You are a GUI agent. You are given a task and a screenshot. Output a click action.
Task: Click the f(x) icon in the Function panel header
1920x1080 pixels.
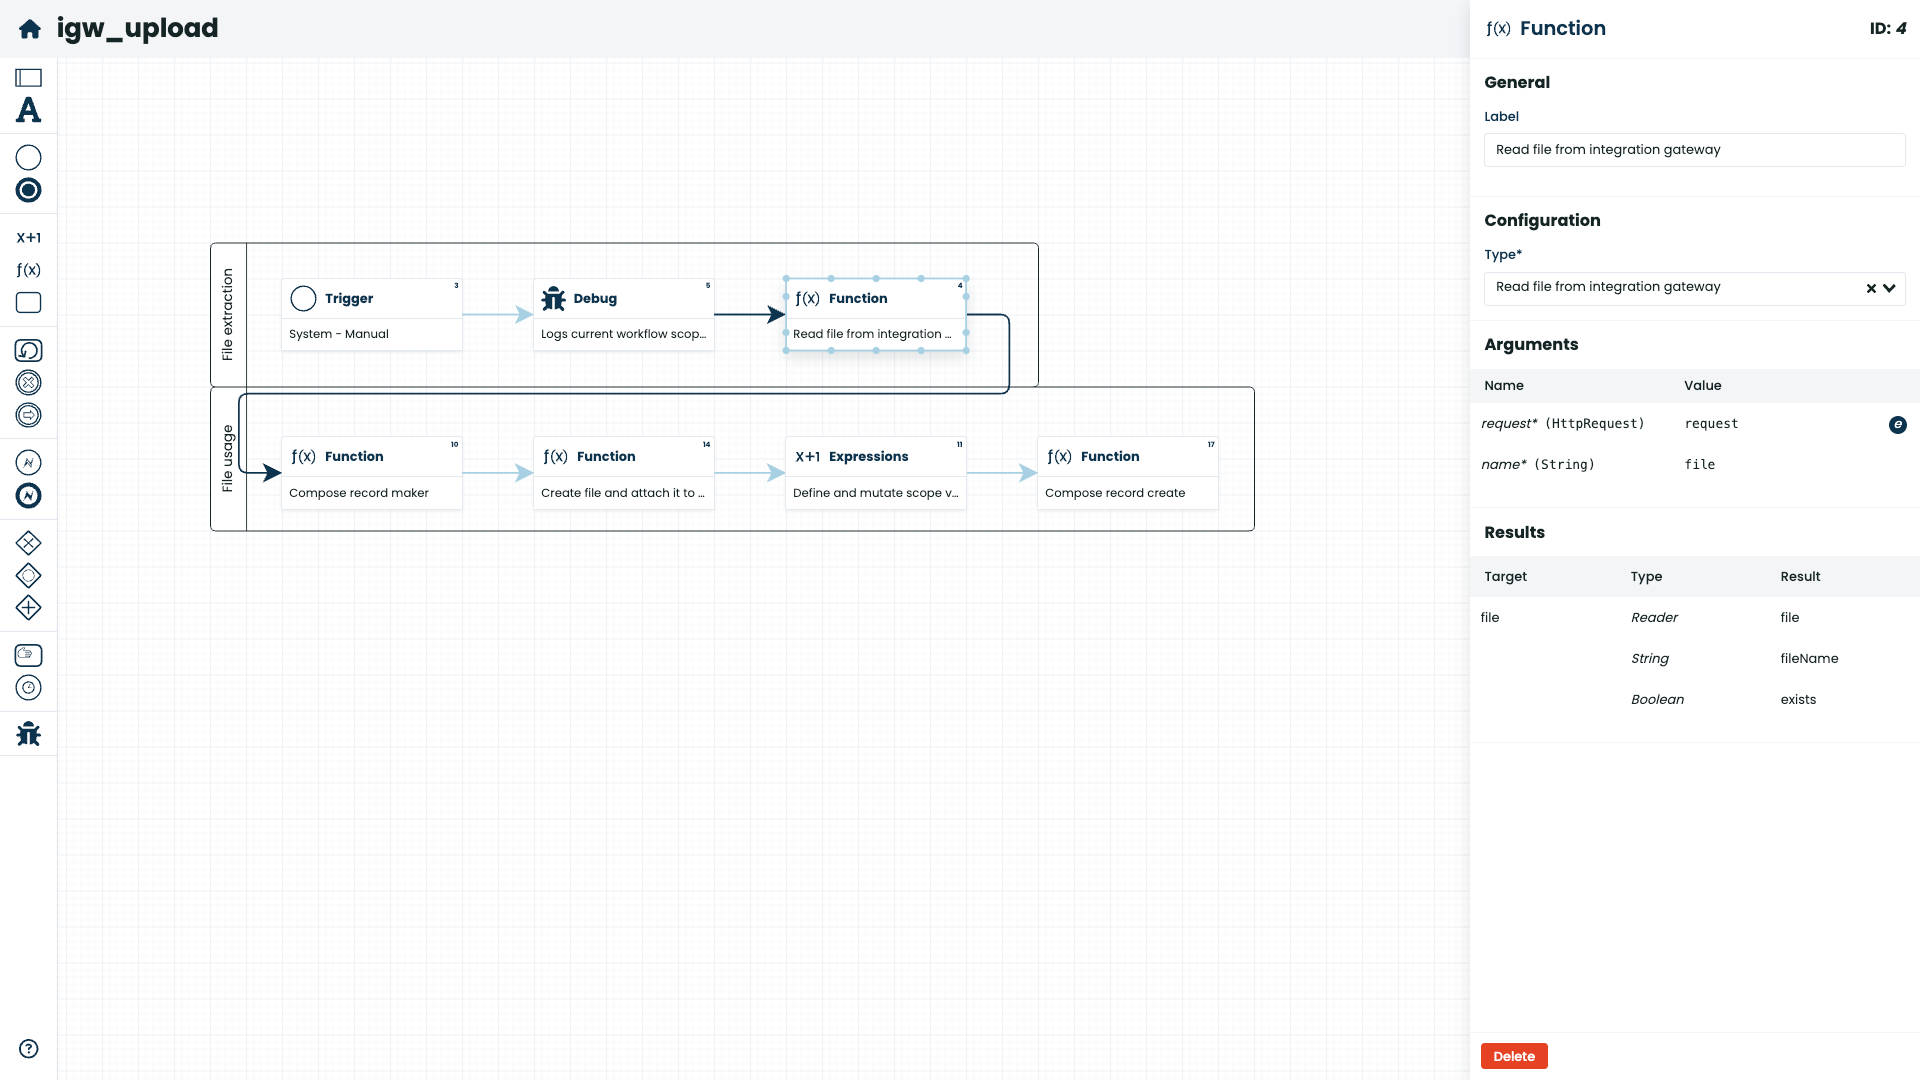pos(1498,29)
